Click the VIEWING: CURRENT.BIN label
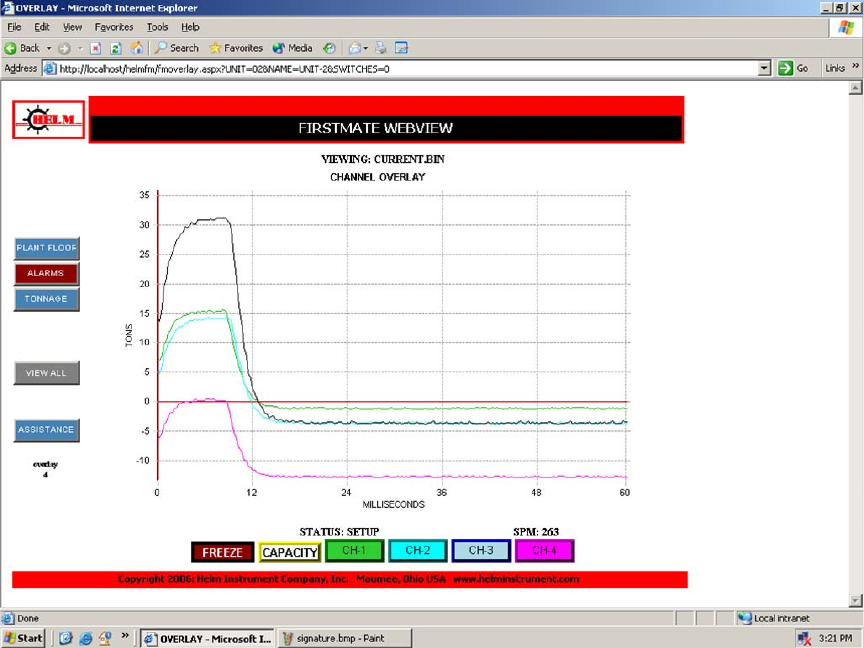This screenshot has width=864, height=648. [383, 159]
